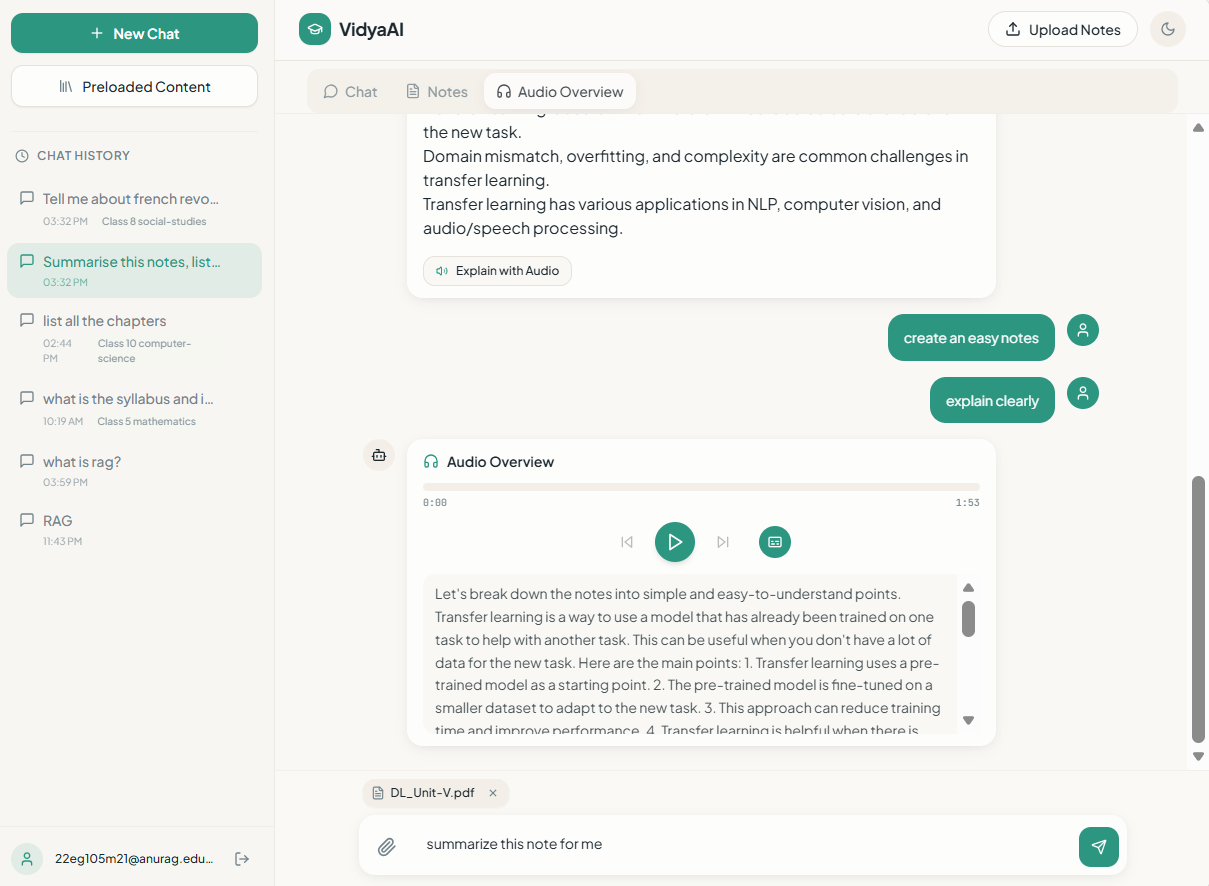The height and width of the screenshot is (886, 1209).
Task: Click the chat icon next to 'list all the chapters'
Action: [x=27, y=320]
